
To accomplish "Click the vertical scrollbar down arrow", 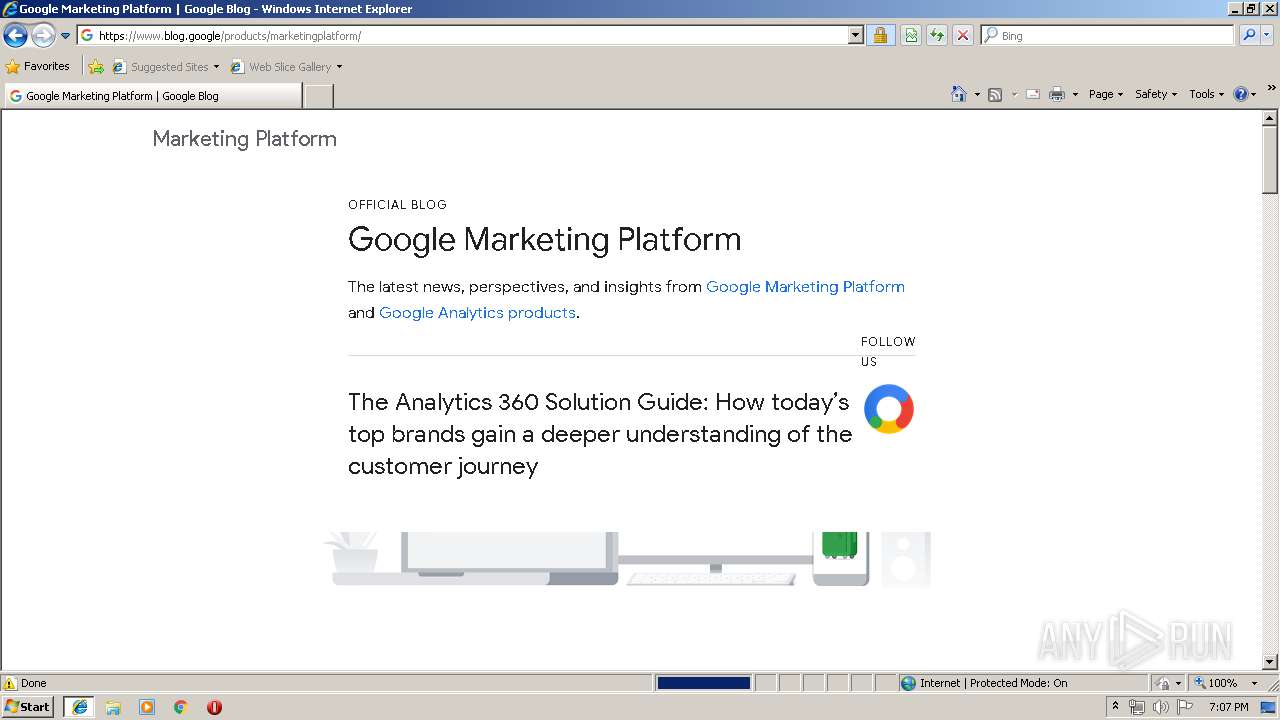I will (x=1270, y=662).
